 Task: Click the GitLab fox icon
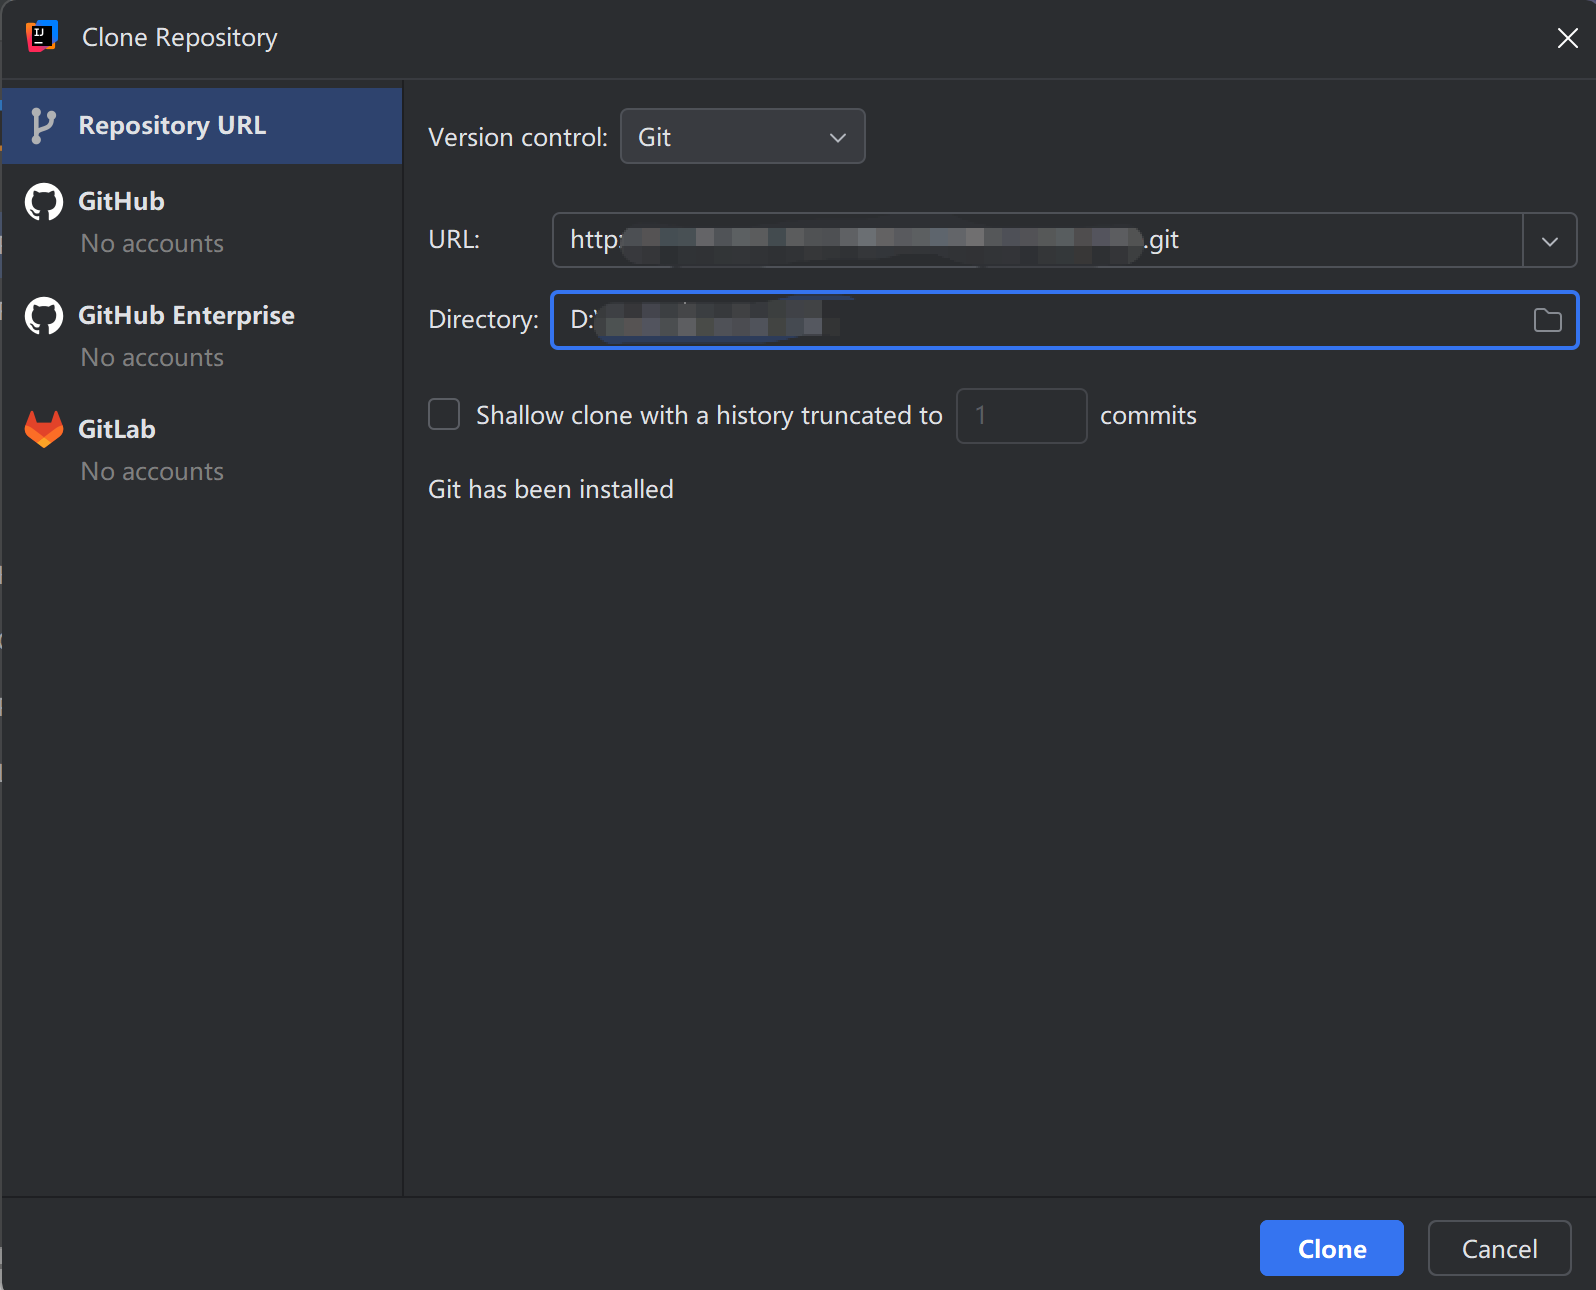(43, 430)
